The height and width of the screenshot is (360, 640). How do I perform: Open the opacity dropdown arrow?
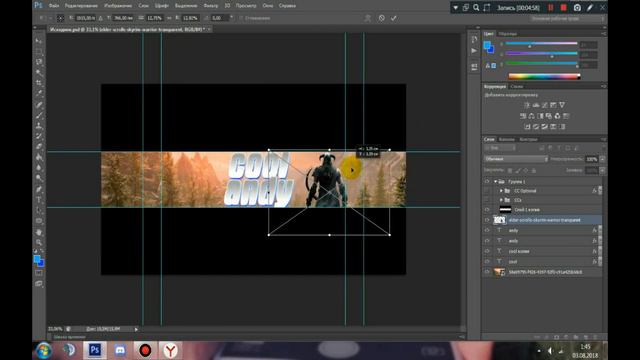tap(602, 159)
